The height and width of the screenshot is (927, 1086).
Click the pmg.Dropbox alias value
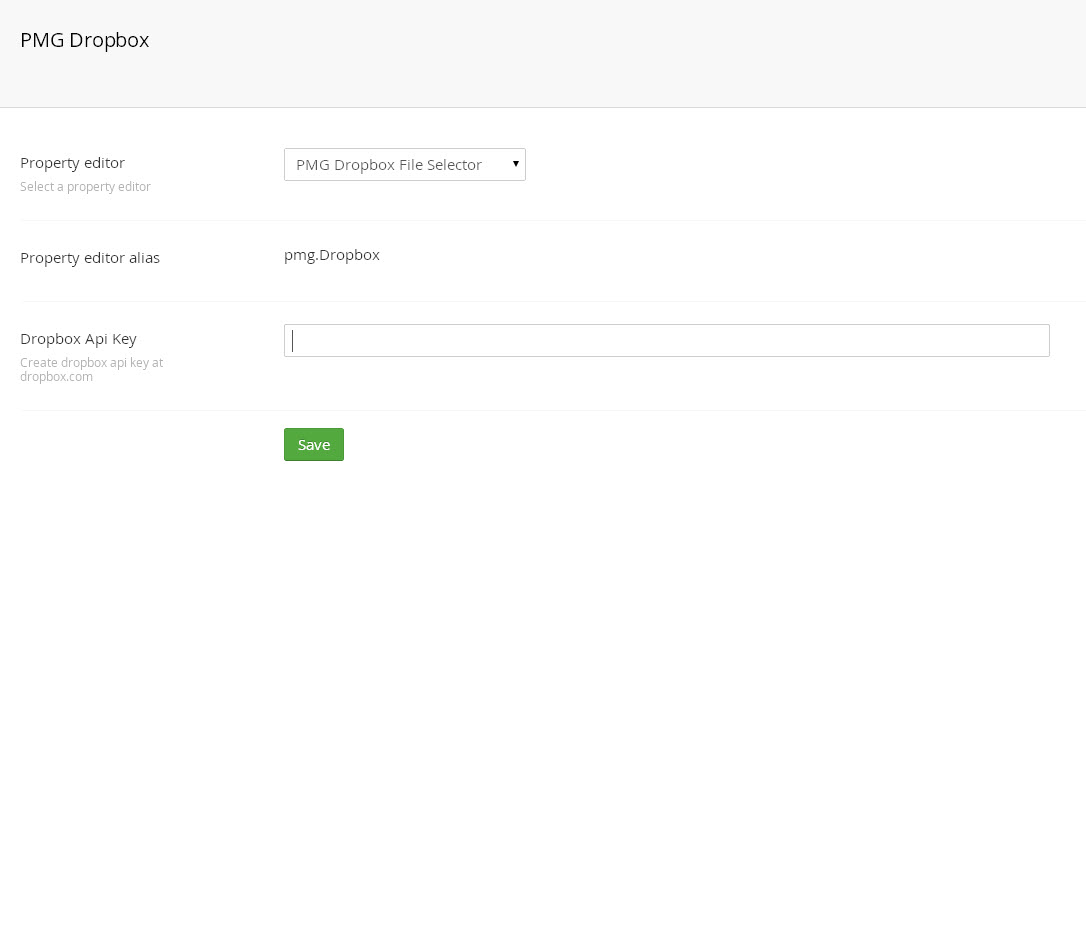(x=332, y=255)
